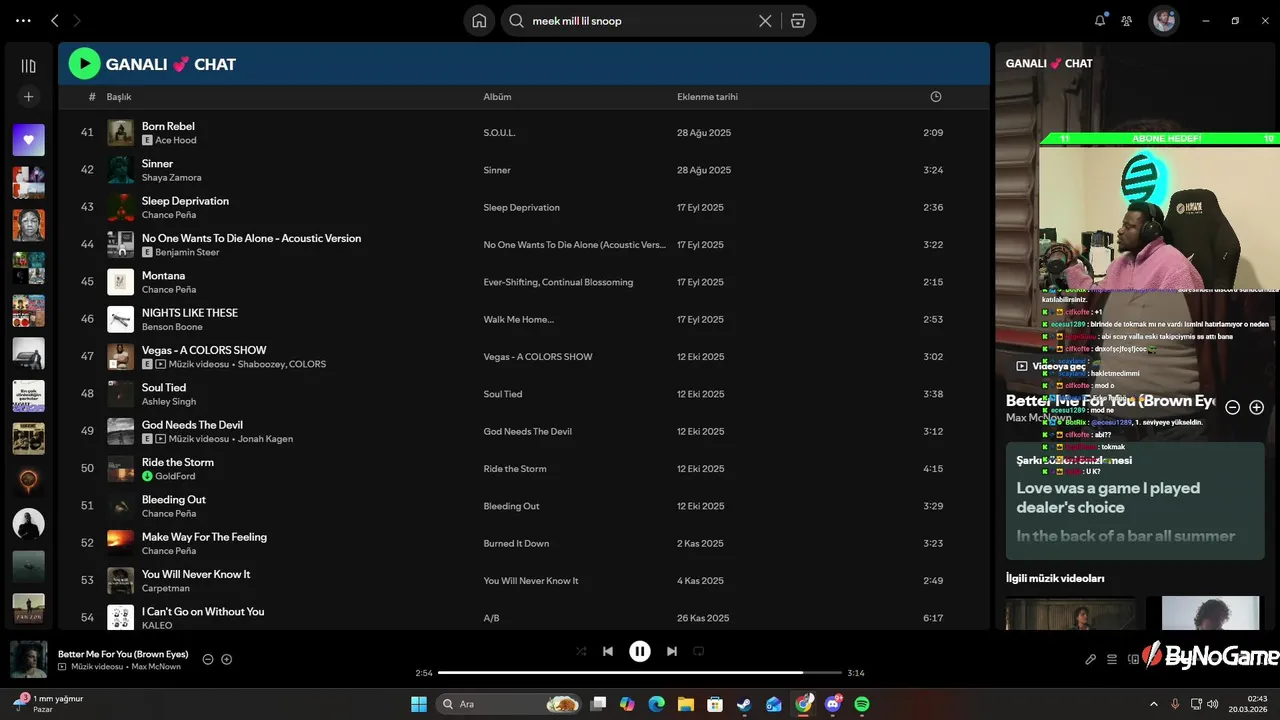Click the Soul Tied album art
This screenshot has height=720, width=1280.
(x=120, y=394)
